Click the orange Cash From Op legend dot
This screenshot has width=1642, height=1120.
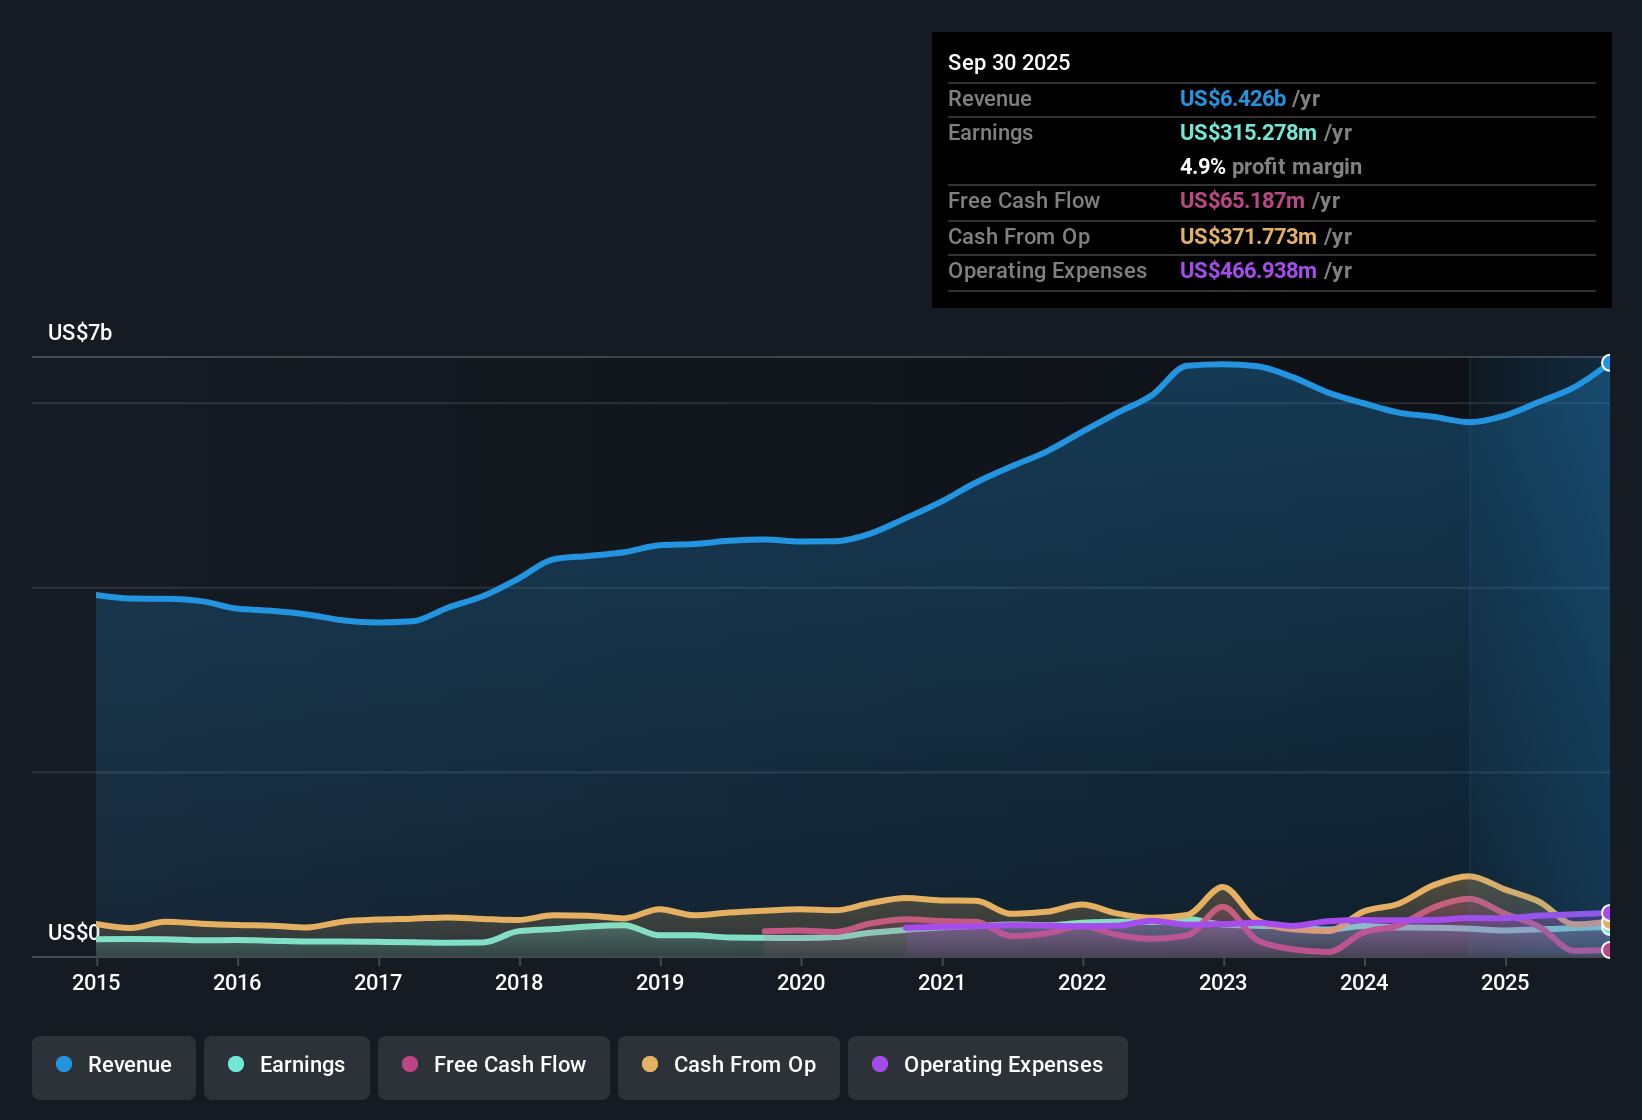(x=650, y=1065)
